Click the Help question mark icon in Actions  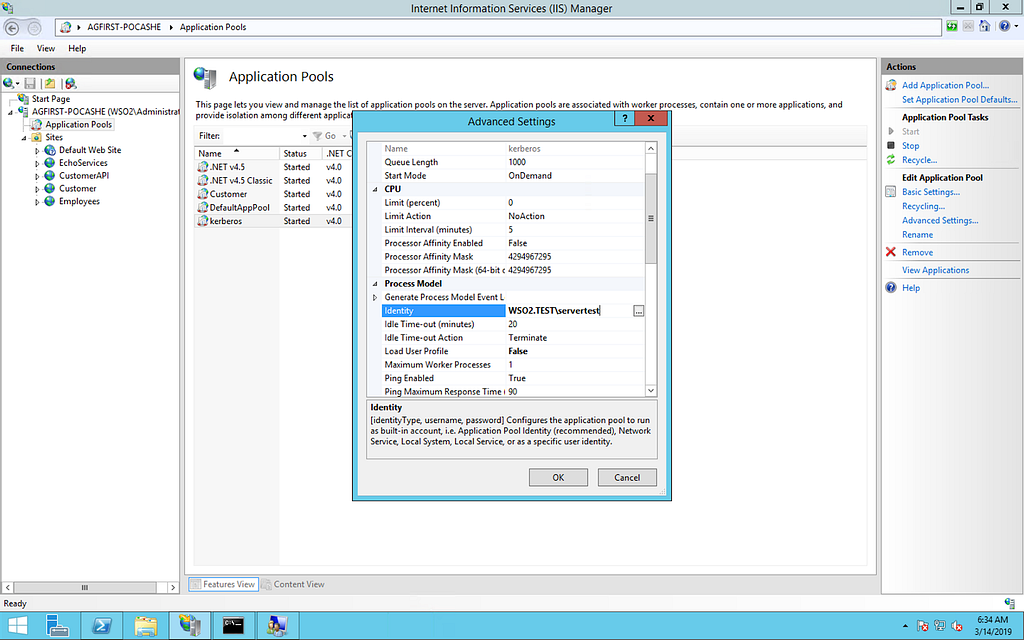pyautogui.click(x=891, y=287)
